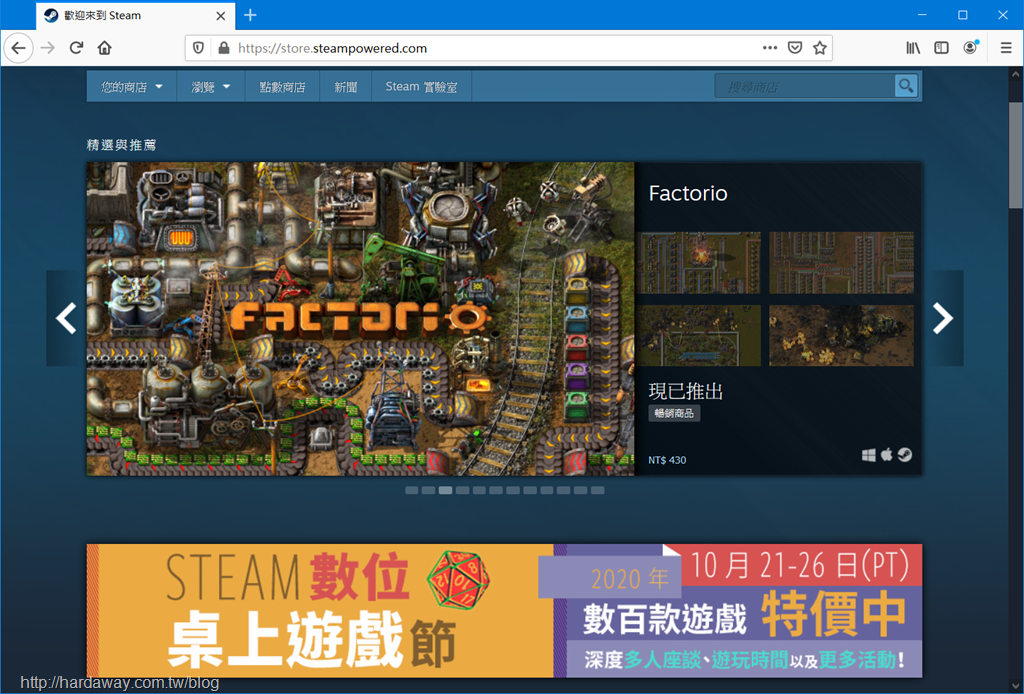Click the browser address bar URL

click(x=332, y=48)
